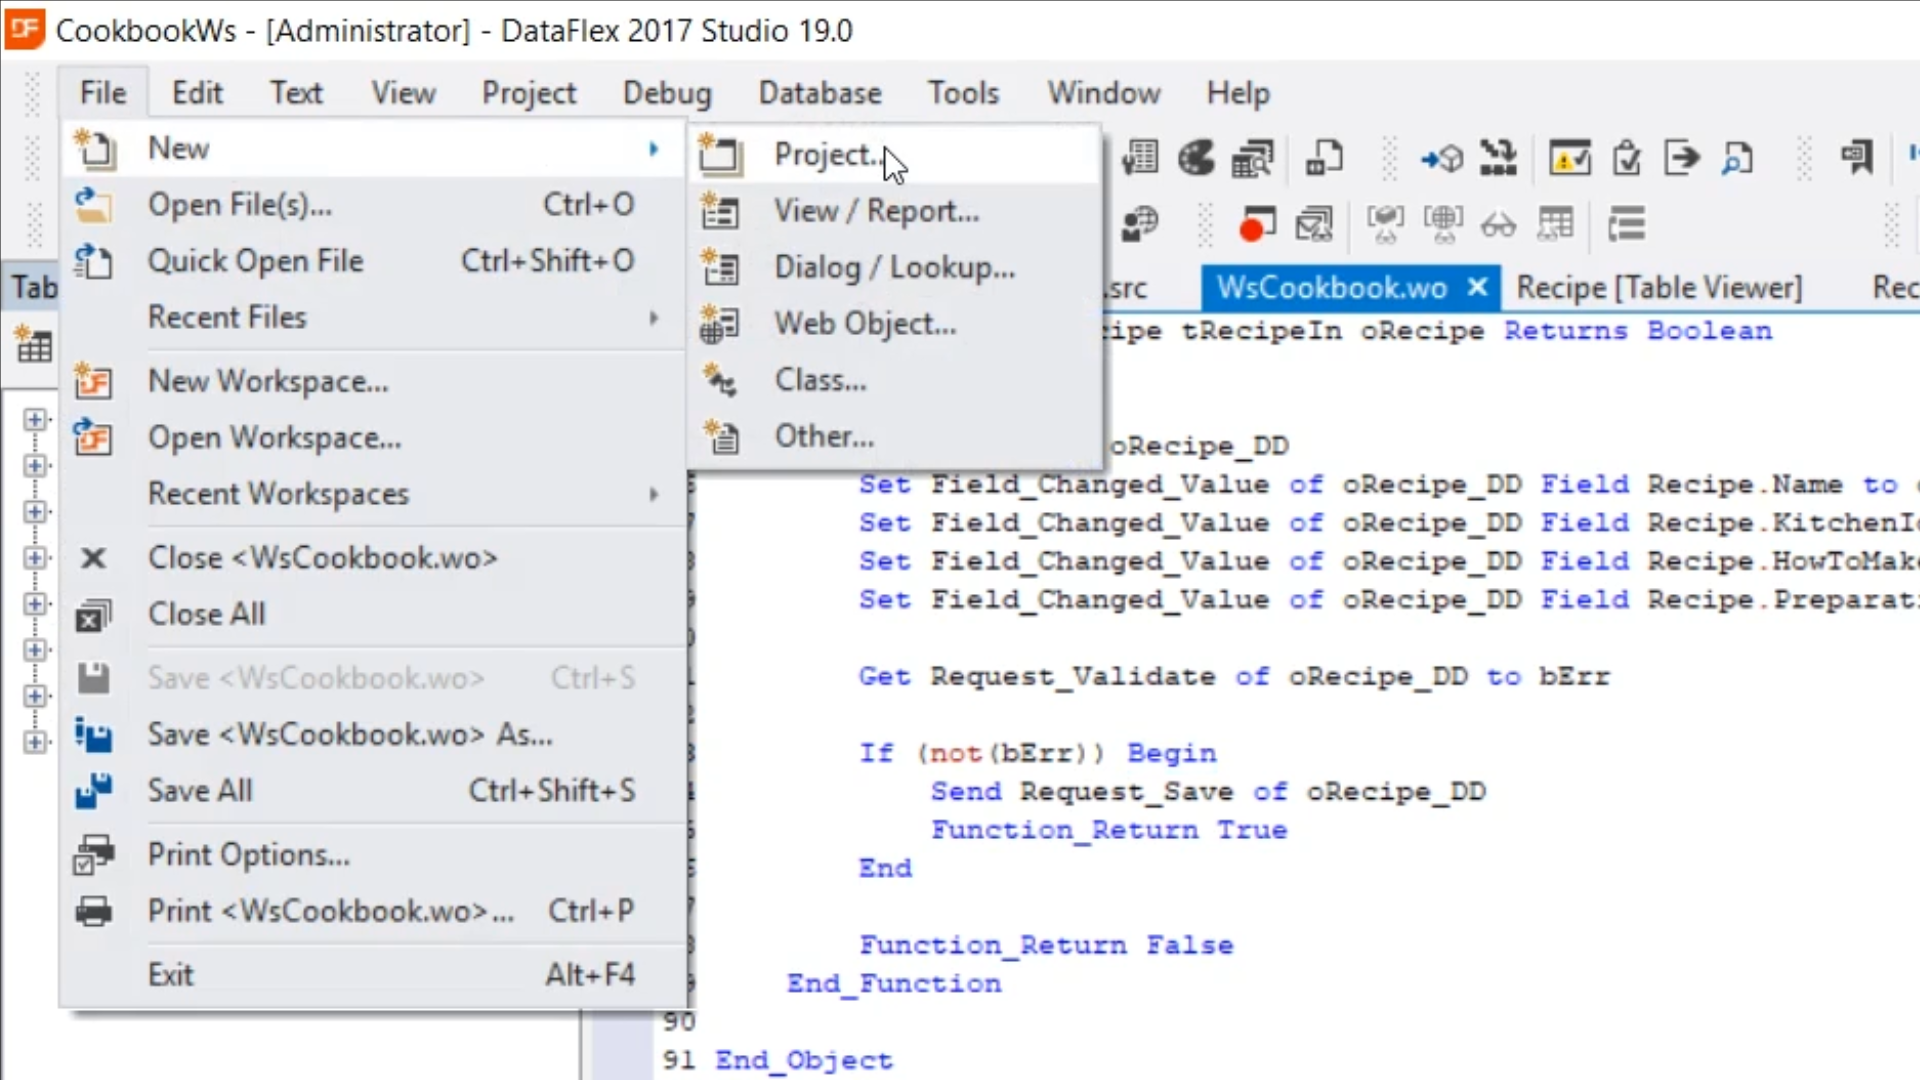The image size is (1920, 1080).
Task: Click Open Workspace... menu entry
Action: point(274,438)
